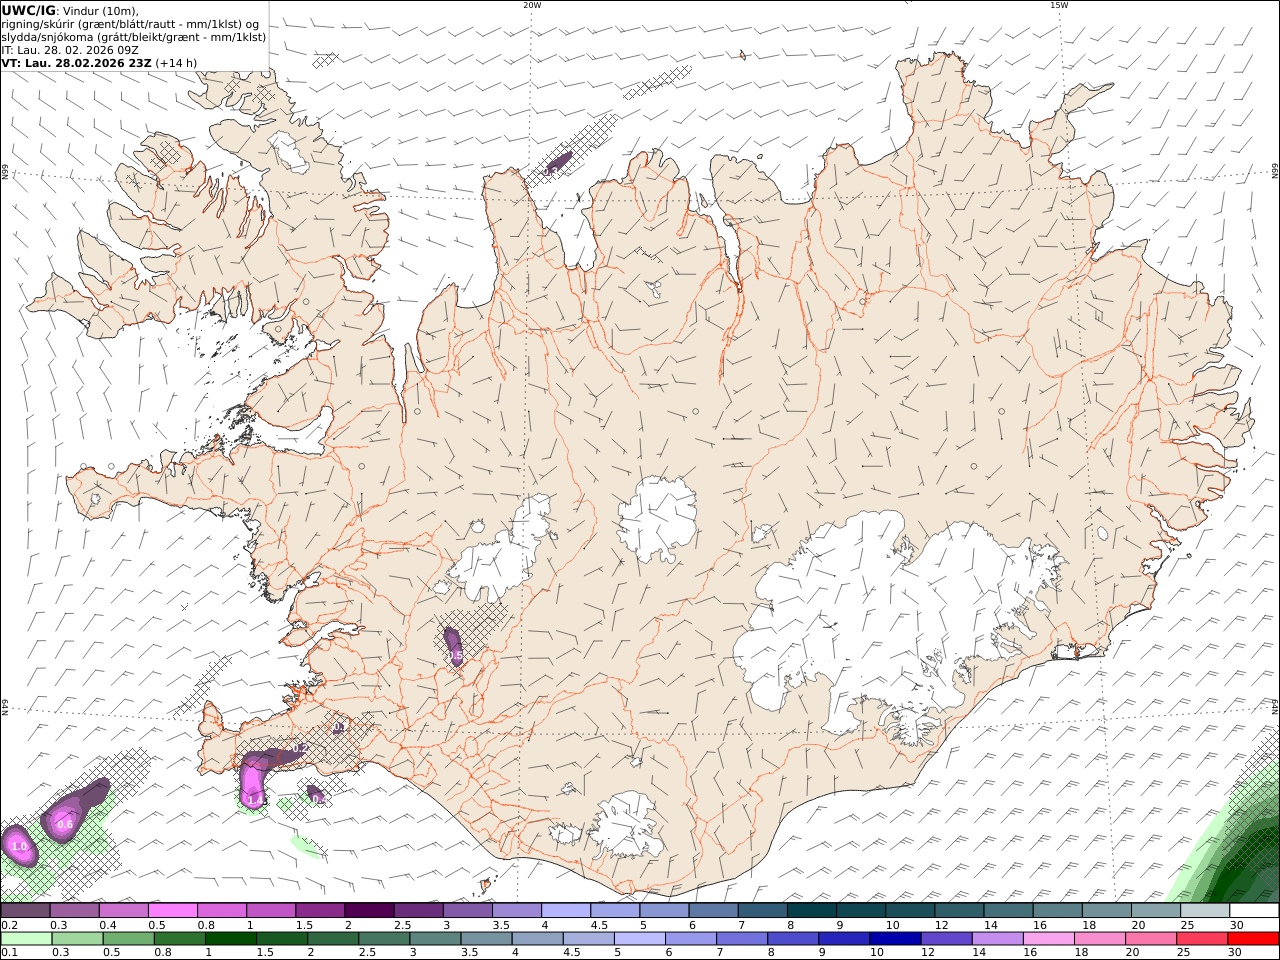Click the 0.5 precipitation value inland in southwest Iceland
This screenshot has height=960, width=1280.
[454, 656]
